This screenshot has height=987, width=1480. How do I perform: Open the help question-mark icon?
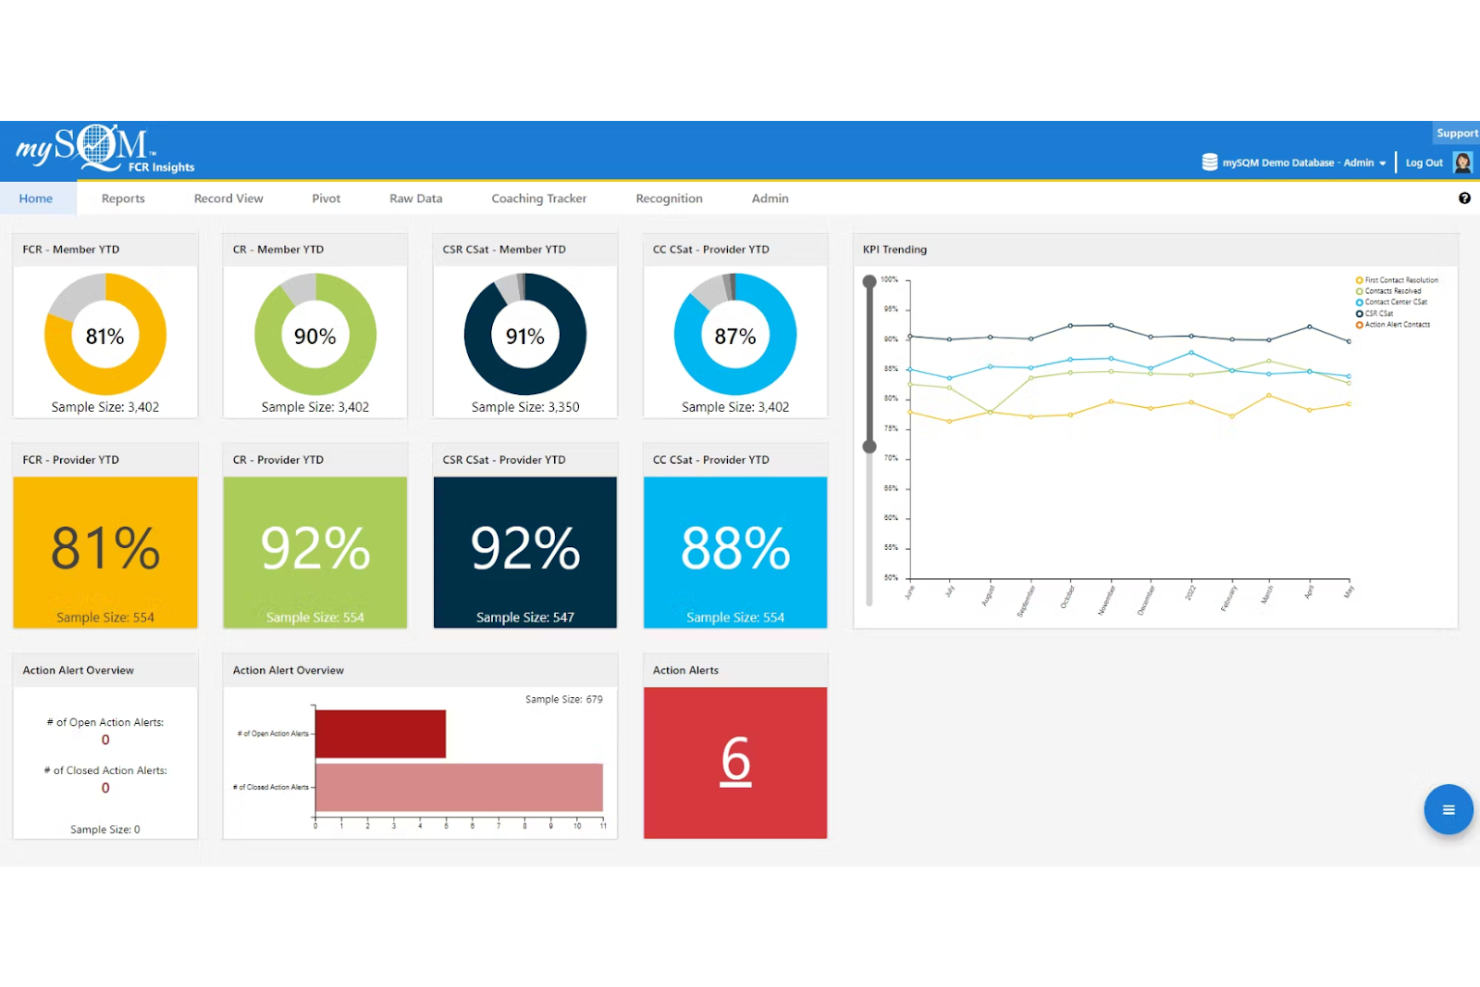(x=1464, y=198)
